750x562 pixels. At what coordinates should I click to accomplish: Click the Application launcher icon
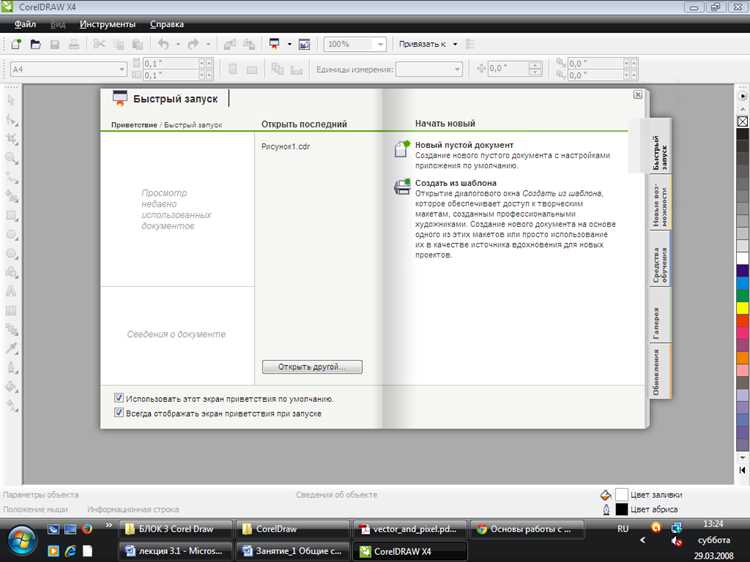tap(275, 44)
